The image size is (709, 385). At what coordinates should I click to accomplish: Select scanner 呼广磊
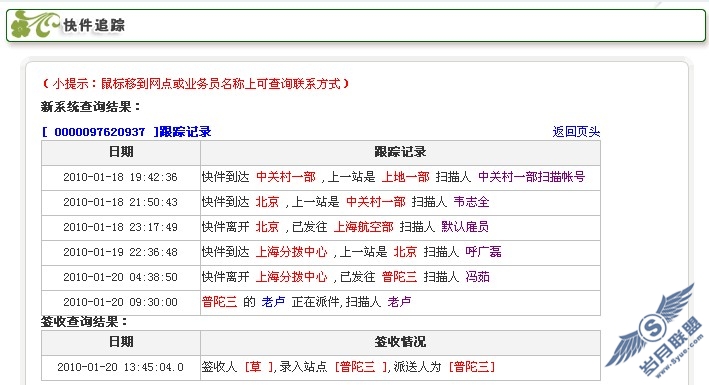pos(483,252)
